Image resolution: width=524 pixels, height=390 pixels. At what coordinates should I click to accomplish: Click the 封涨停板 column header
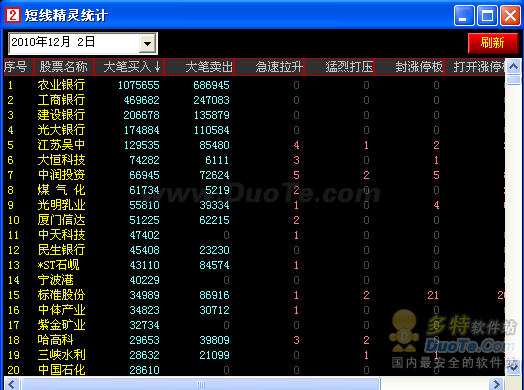[x=409, y=67]
